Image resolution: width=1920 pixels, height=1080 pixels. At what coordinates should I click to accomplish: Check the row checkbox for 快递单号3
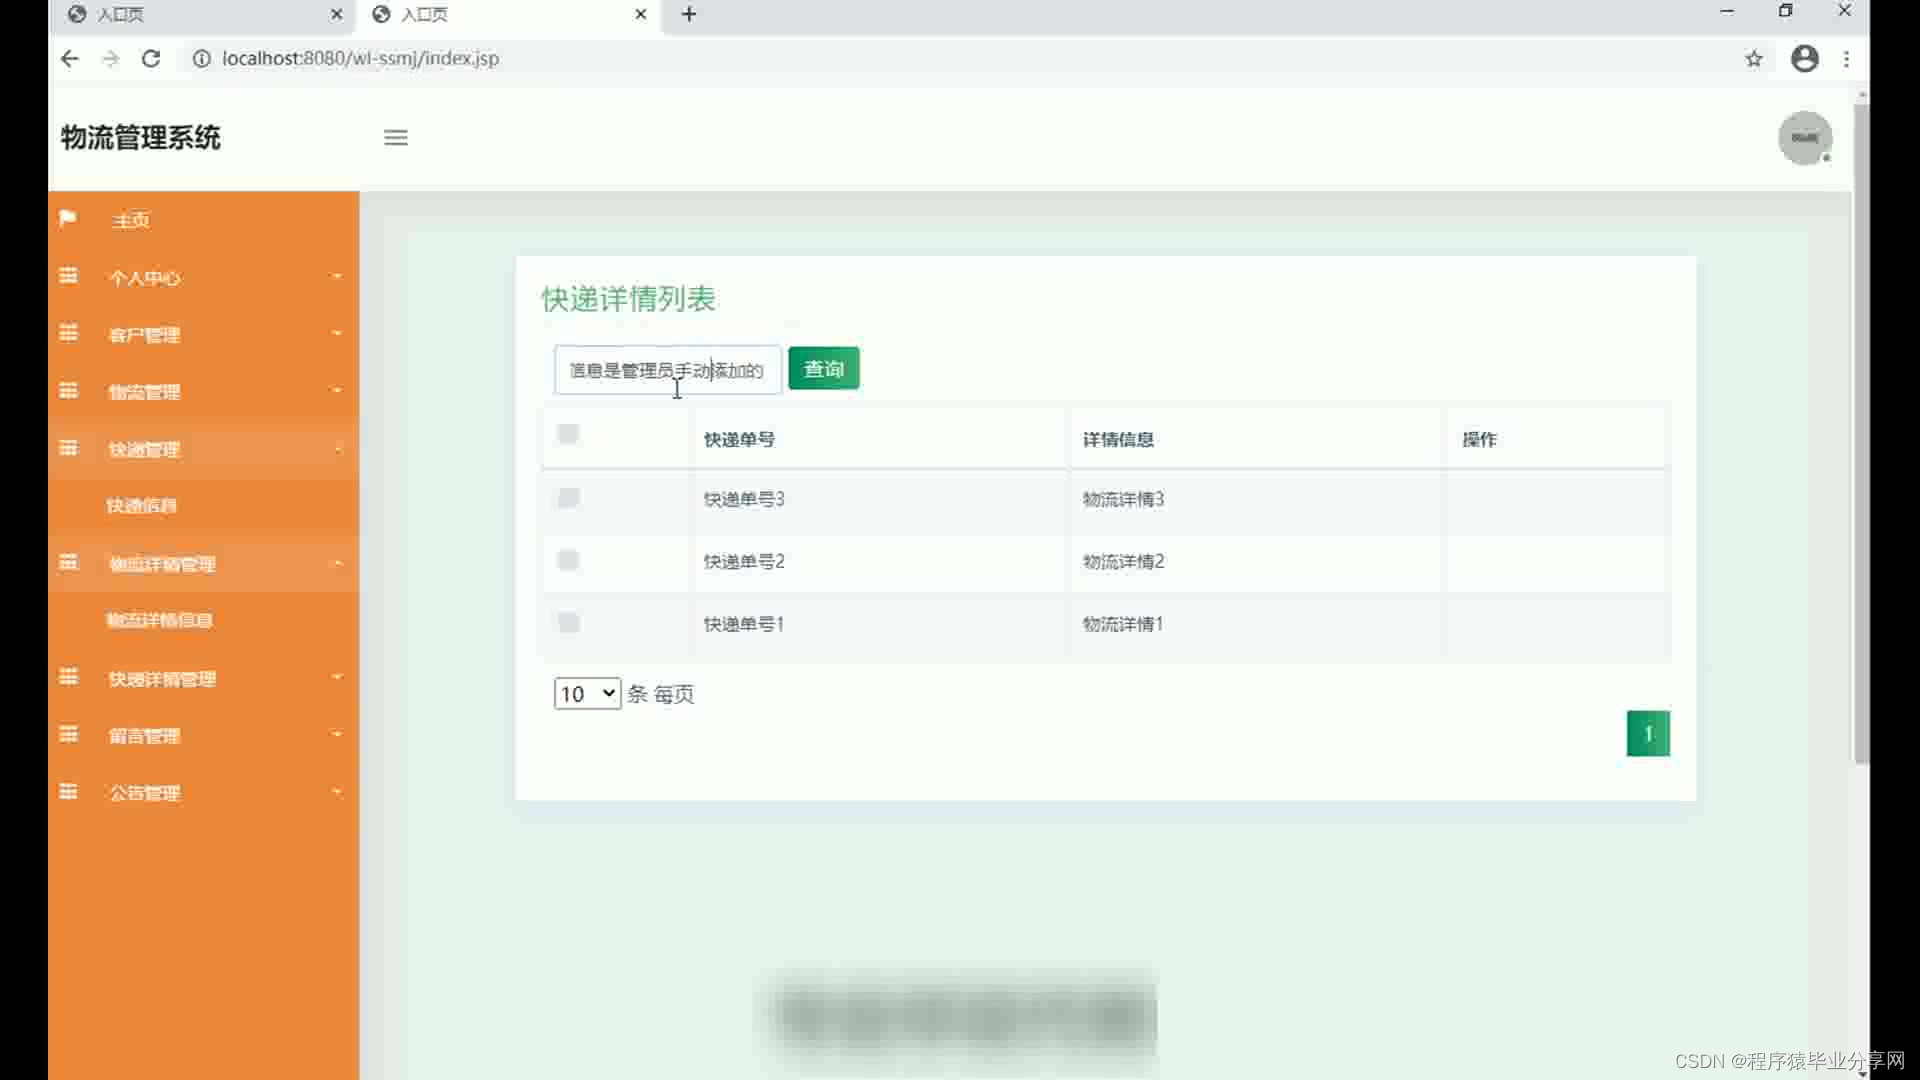pos(568,498)
